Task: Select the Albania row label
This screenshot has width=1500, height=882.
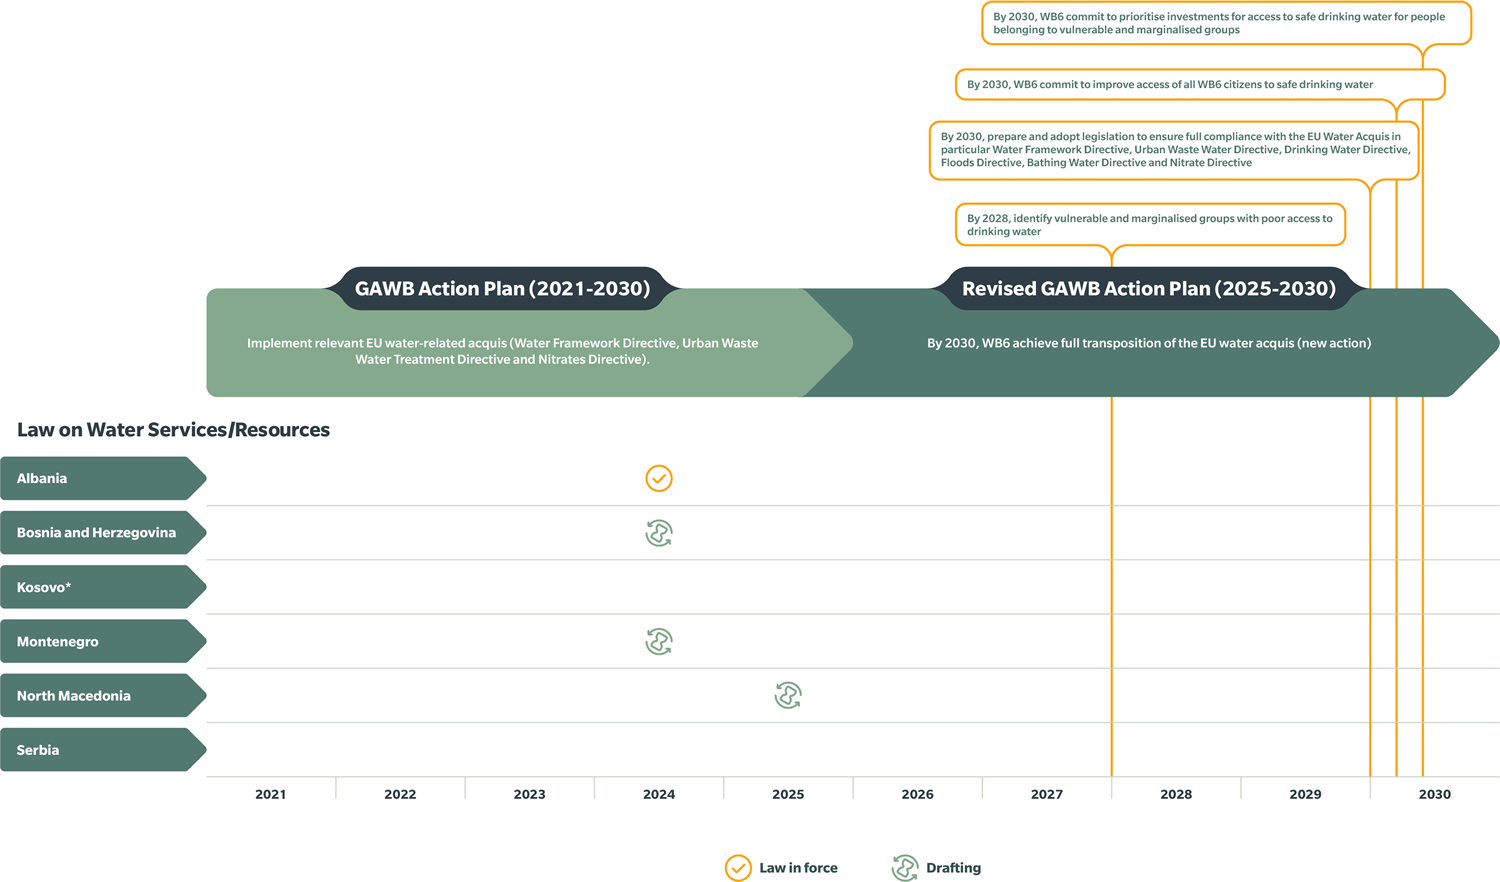Action: (x=103, y=479)
